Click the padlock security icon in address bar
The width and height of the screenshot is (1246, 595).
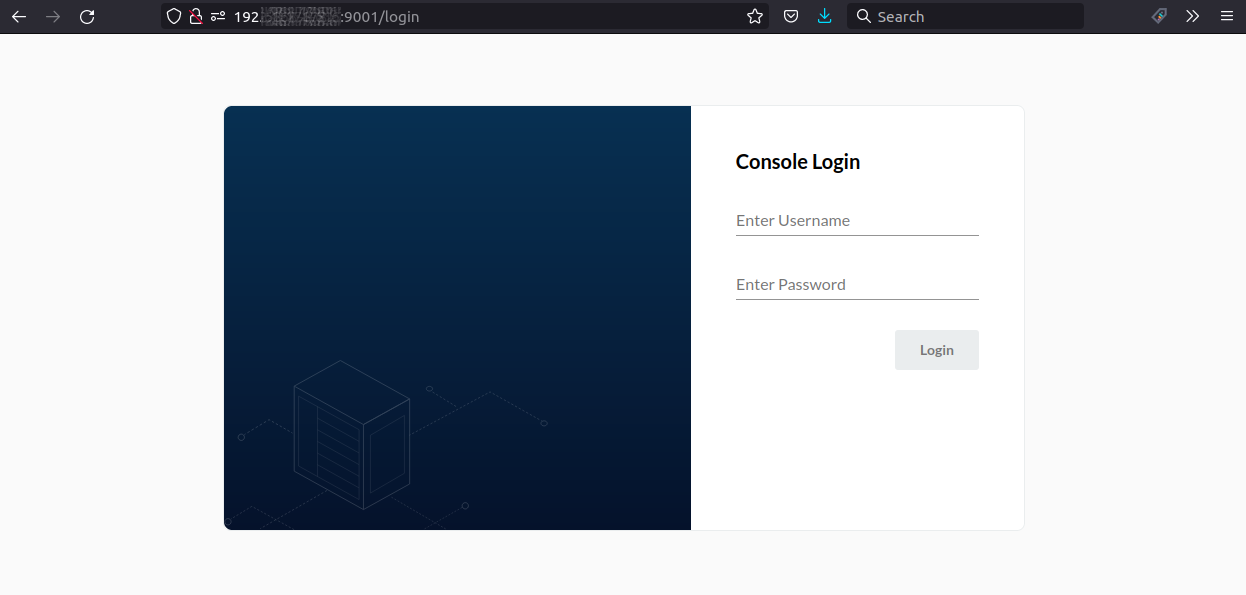click(x=196, y=16)
